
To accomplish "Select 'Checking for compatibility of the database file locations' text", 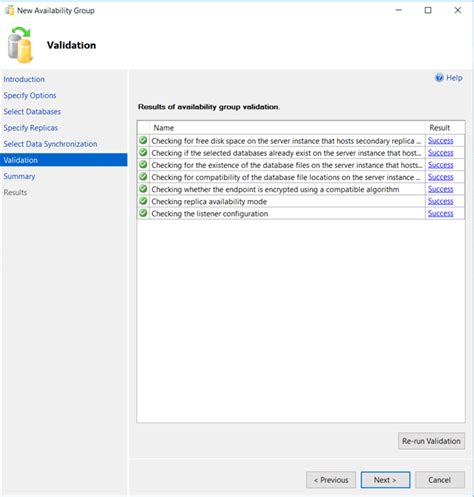I will (x=286, y=177).
